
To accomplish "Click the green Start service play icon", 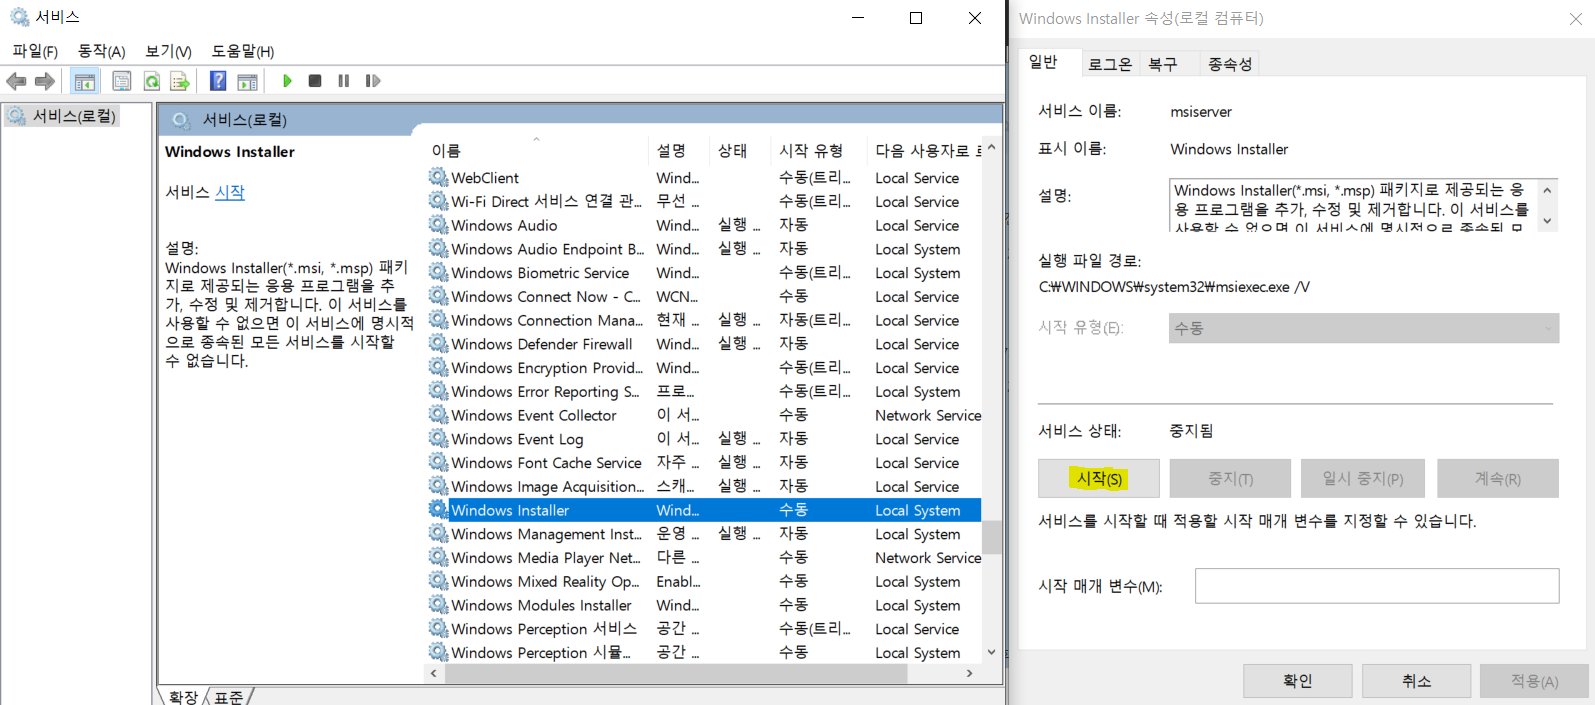I will click(287, 81).
